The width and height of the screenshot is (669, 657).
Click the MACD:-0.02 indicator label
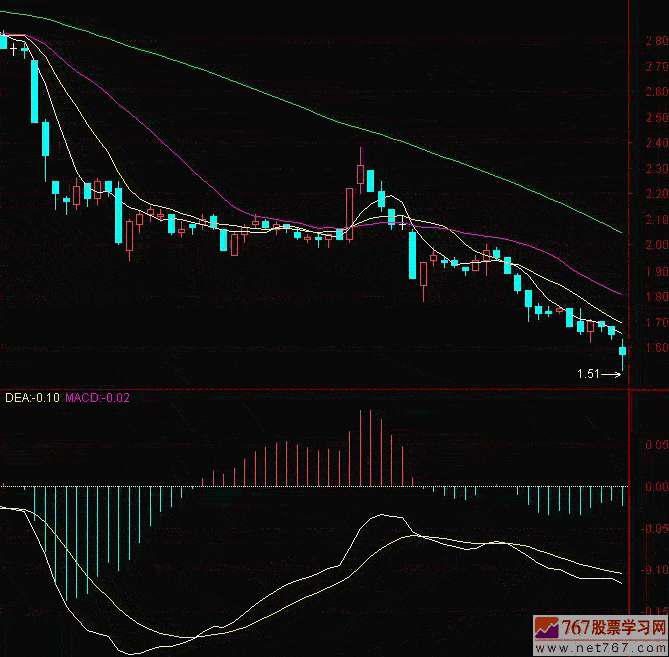[x=97, y=398]
